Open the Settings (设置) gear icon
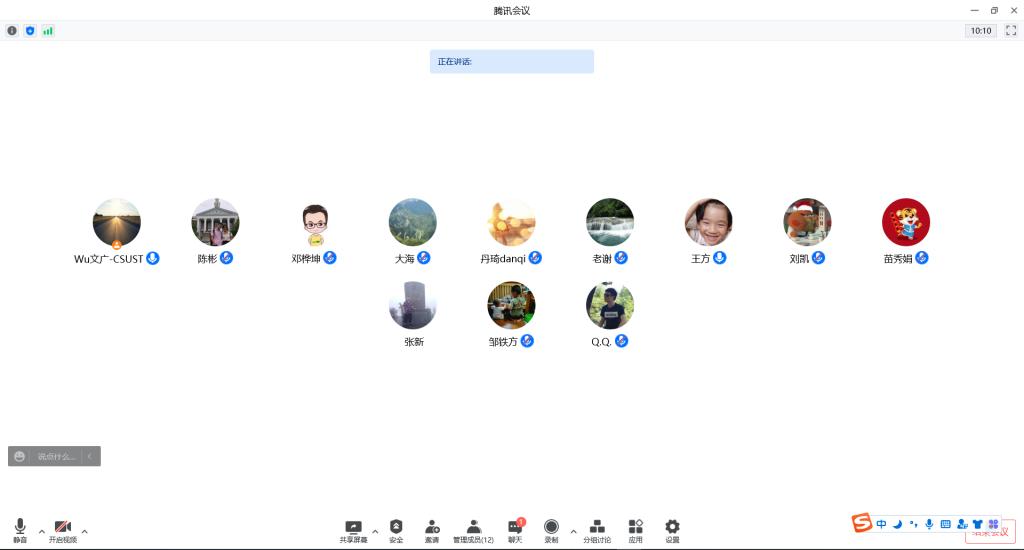This screenshot has height=550, width=1024. click(x=672, y=527)
